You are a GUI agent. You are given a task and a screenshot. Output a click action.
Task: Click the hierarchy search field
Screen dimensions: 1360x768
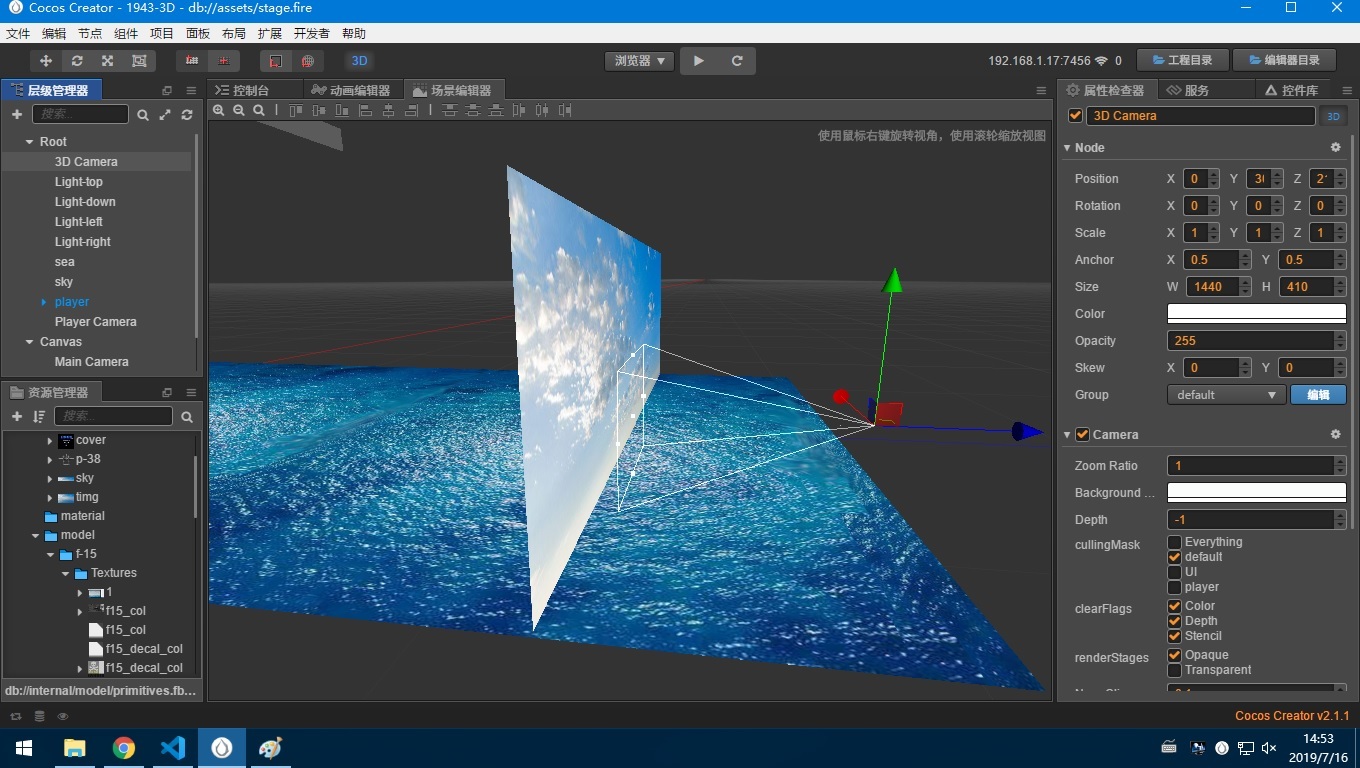(81, 114)
